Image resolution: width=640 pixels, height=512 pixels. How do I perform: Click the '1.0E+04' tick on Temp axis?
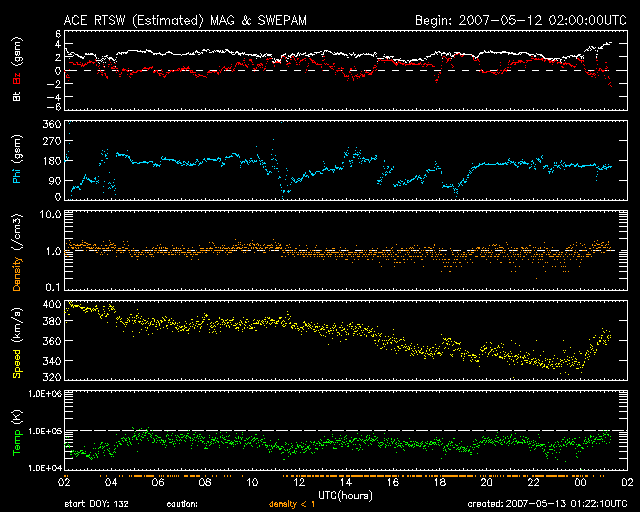[45, 468]
